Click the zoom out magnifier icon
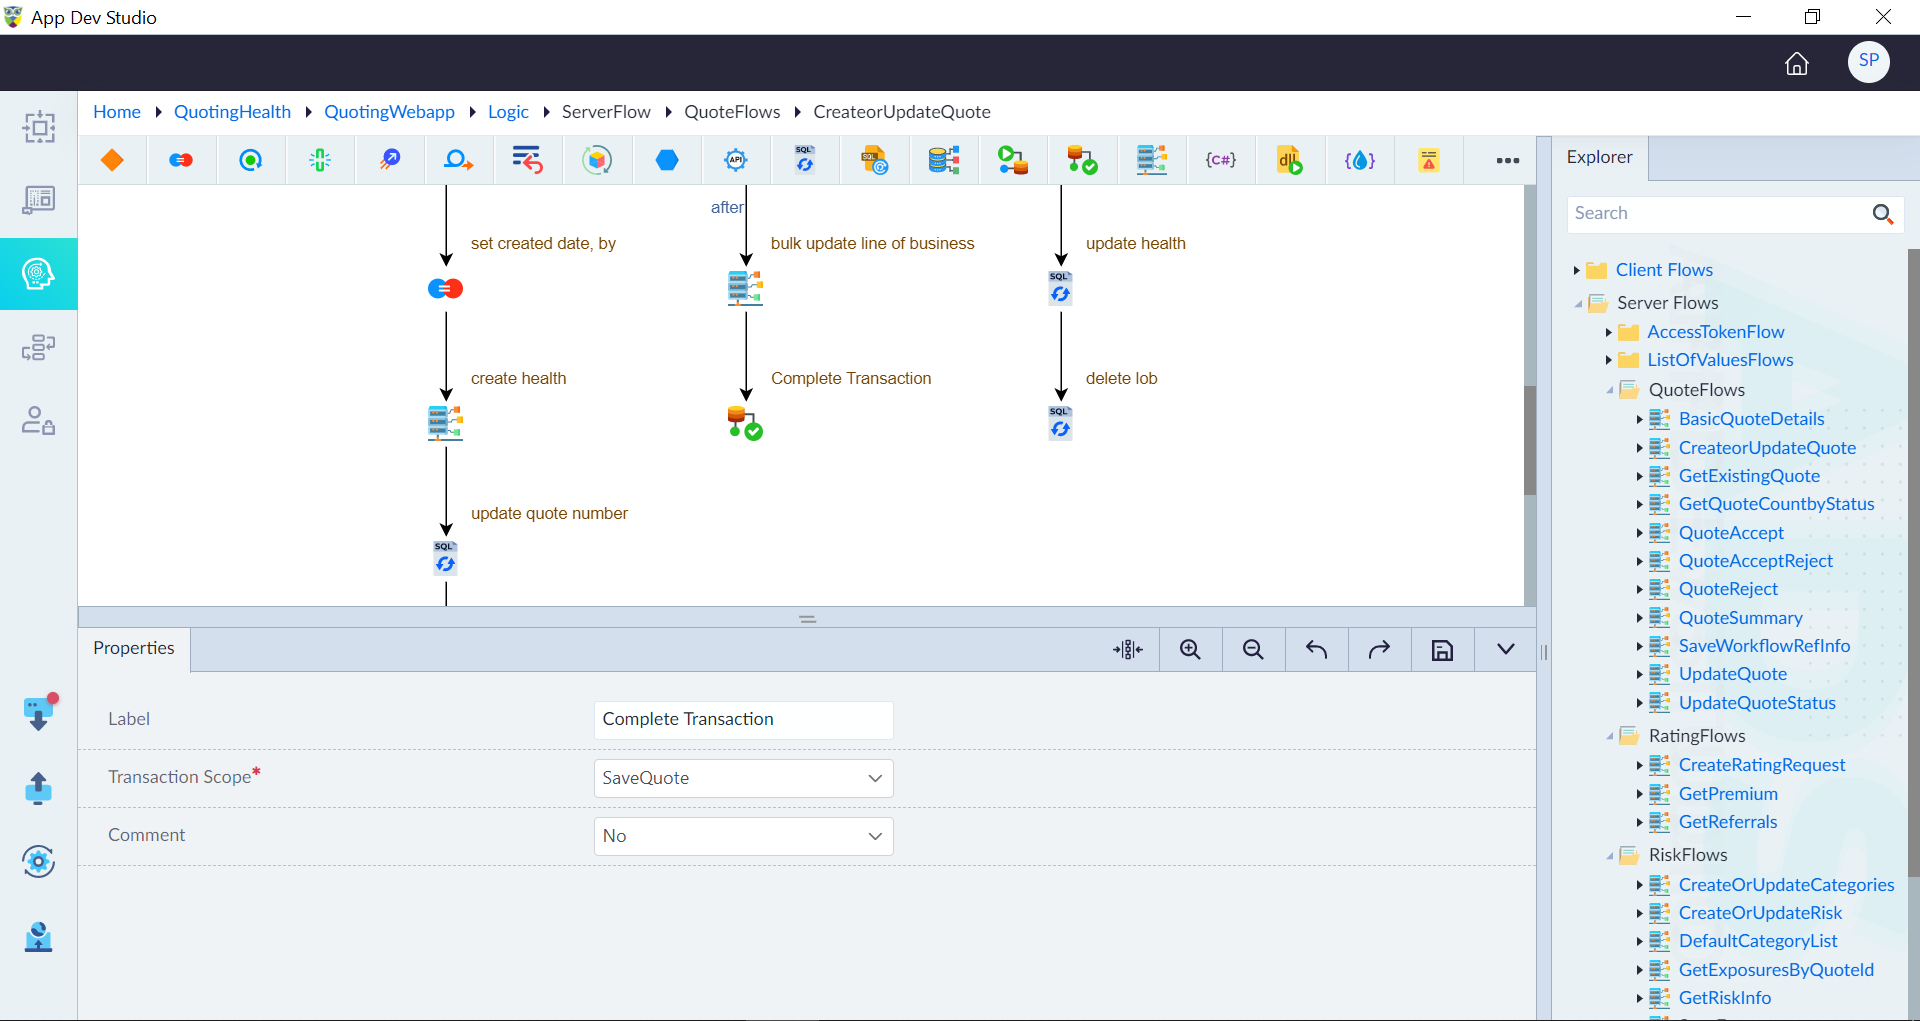Viewport: 1920px width, 1021px height. click(1253, 650)
